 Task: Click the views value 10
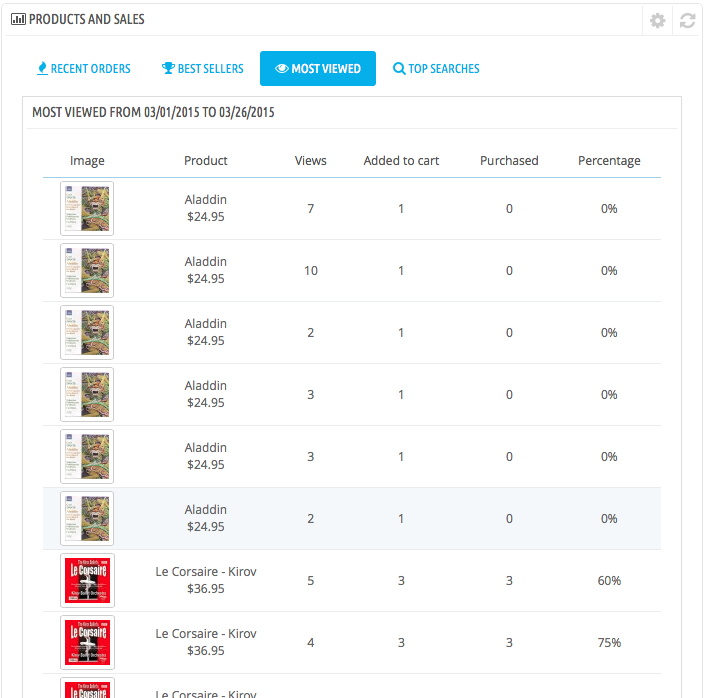311,271
